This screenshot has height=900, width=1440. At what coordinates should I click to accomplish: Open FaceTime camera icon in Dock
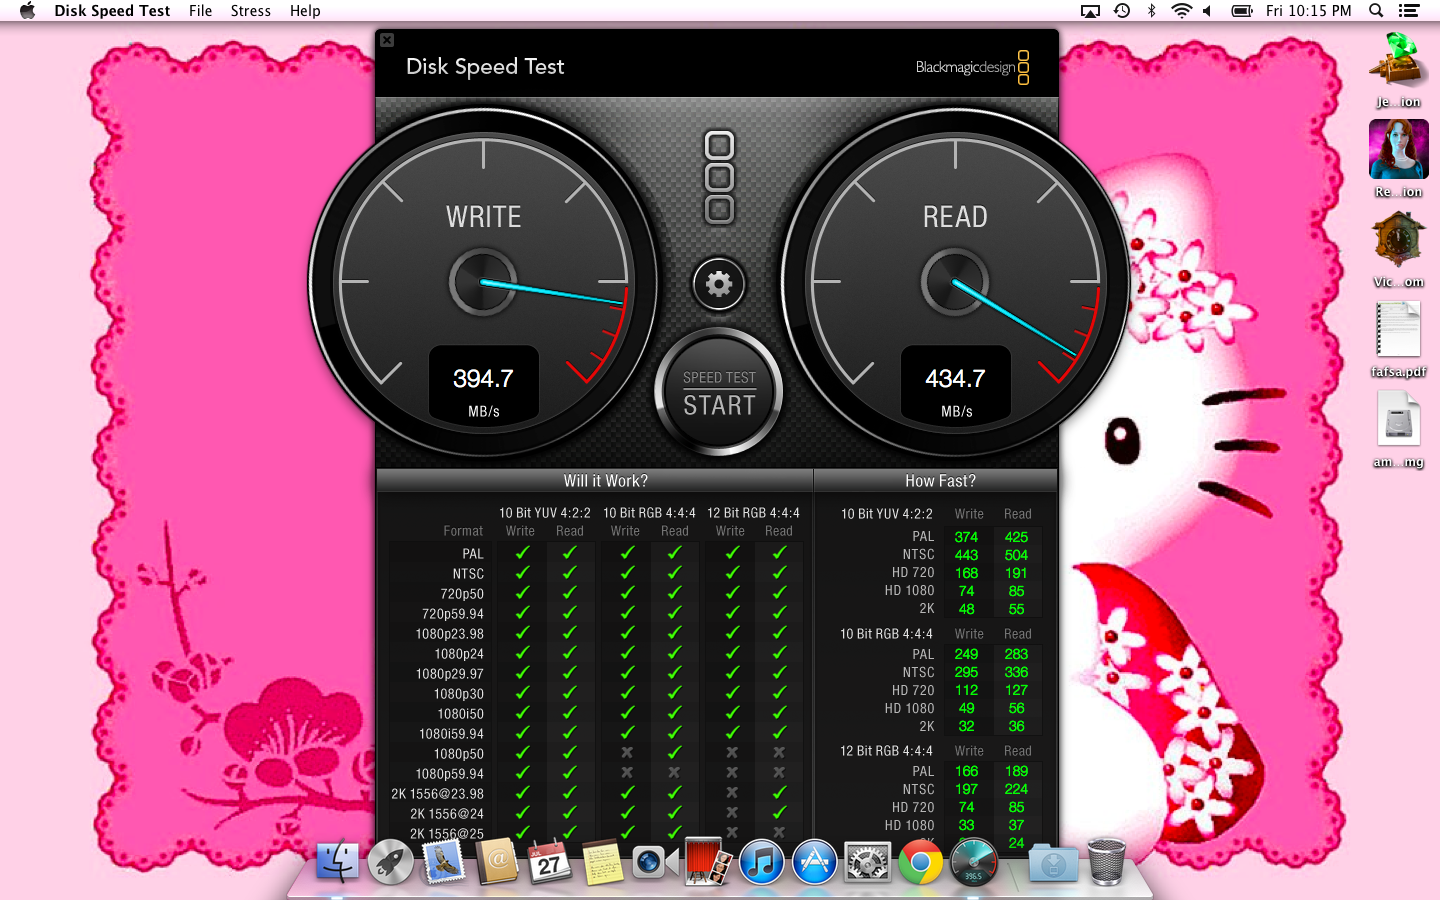(655, 862)
